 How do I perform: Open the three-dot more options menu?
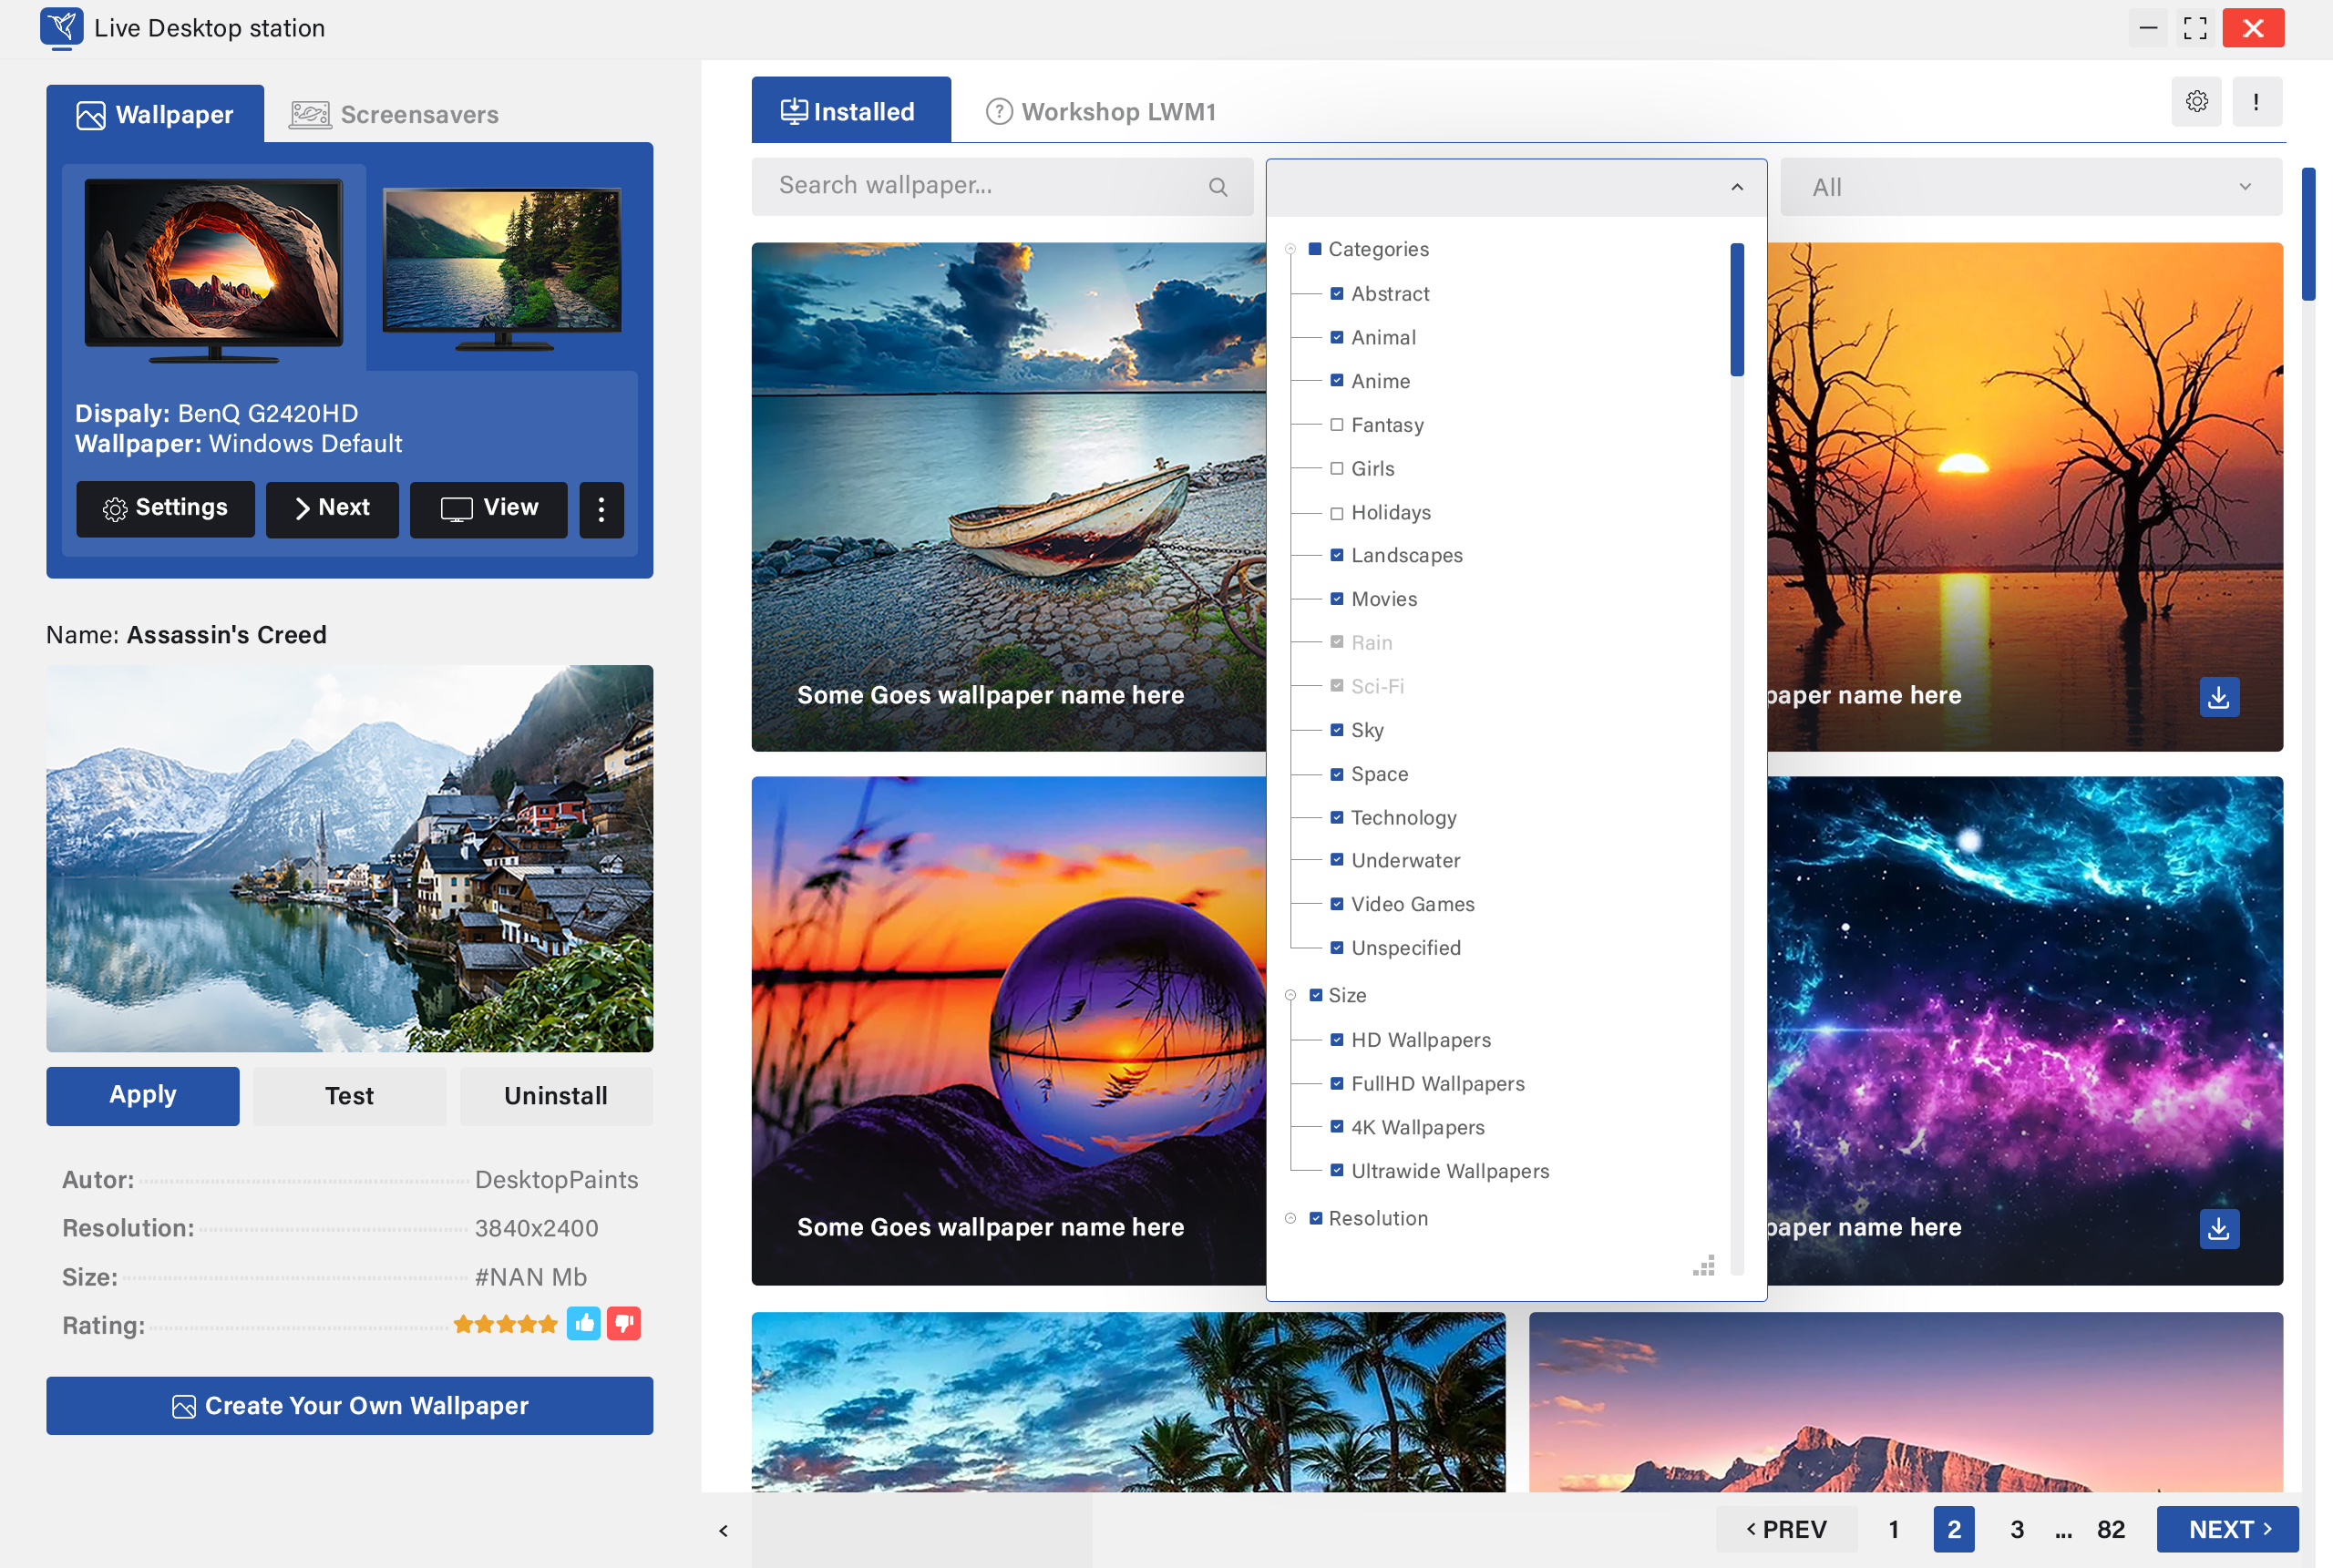click(x=601, y=510)
